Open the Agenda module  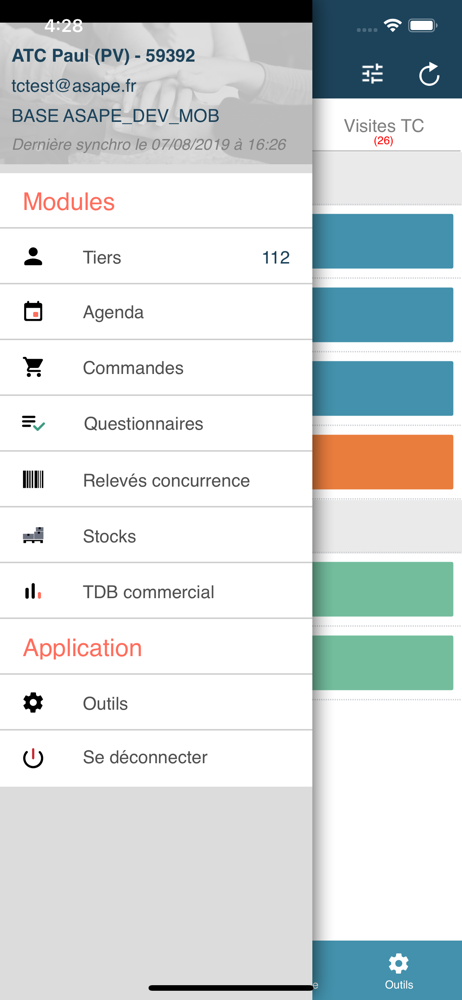(x=156, y=312)
